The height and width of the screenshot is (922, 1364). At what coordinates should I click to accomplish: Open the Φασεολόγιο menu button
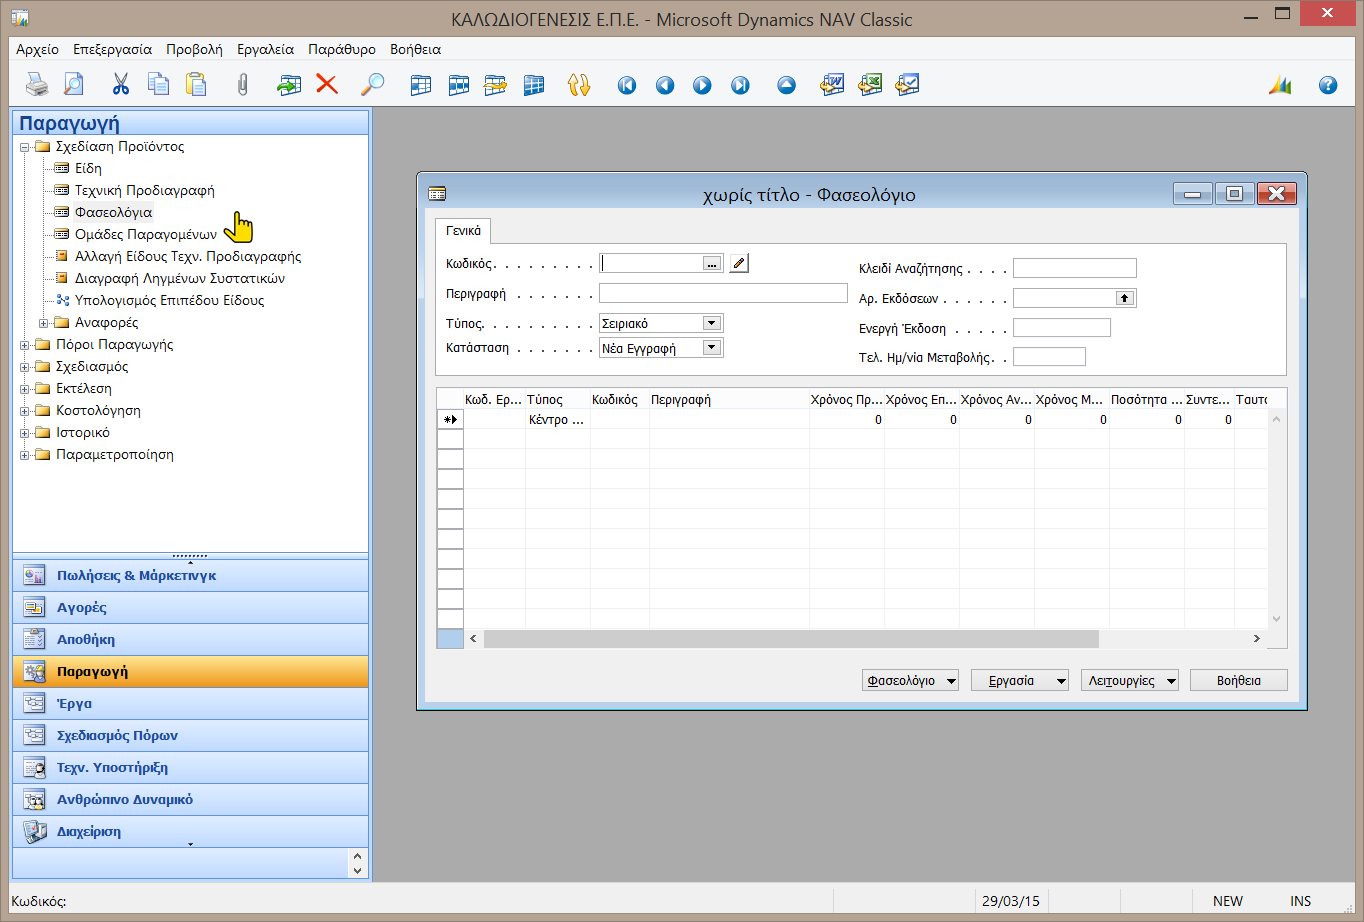point(910,680)
